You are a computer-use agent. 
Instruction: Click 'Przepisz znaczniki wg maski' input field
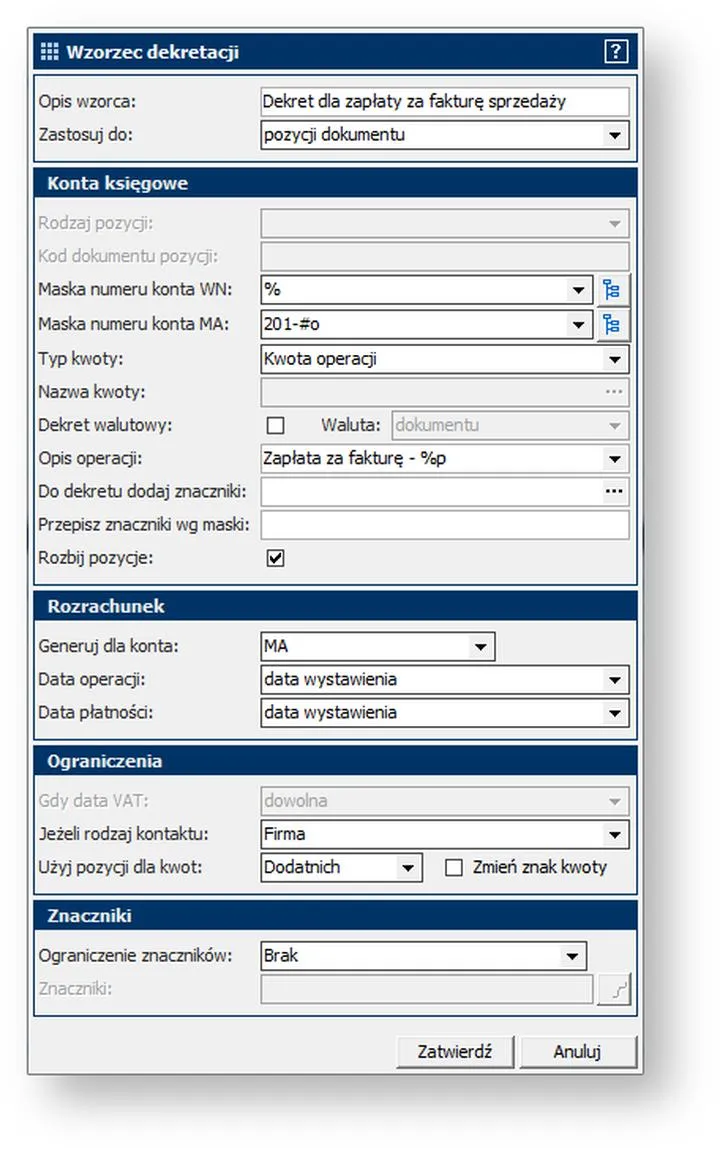[x=444, y=525]
